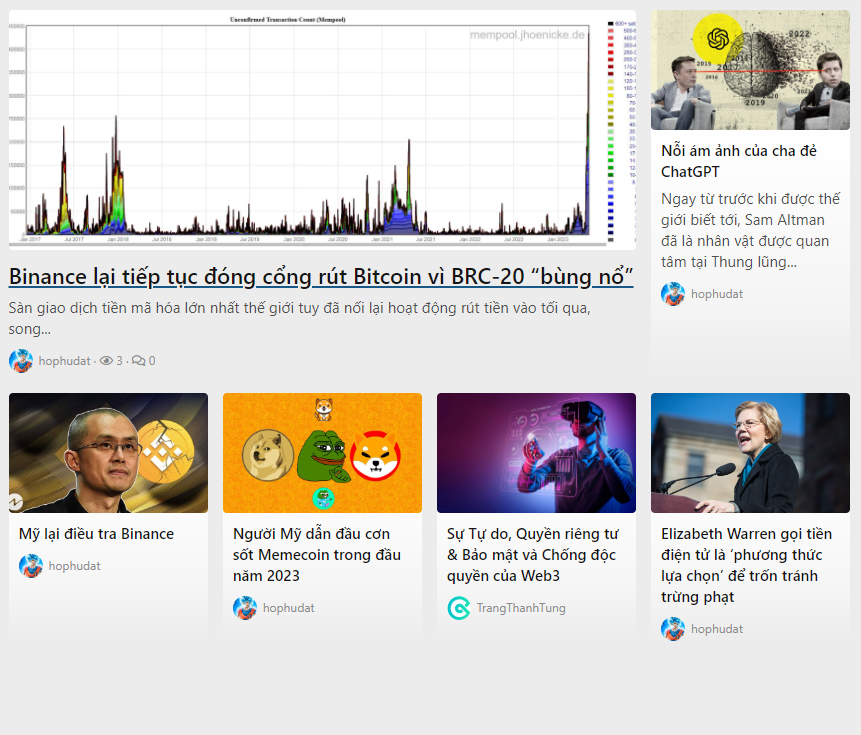The image size is (861, 735).
Task: Click hophudat avatar on Memecoin card
Action: 245,608
